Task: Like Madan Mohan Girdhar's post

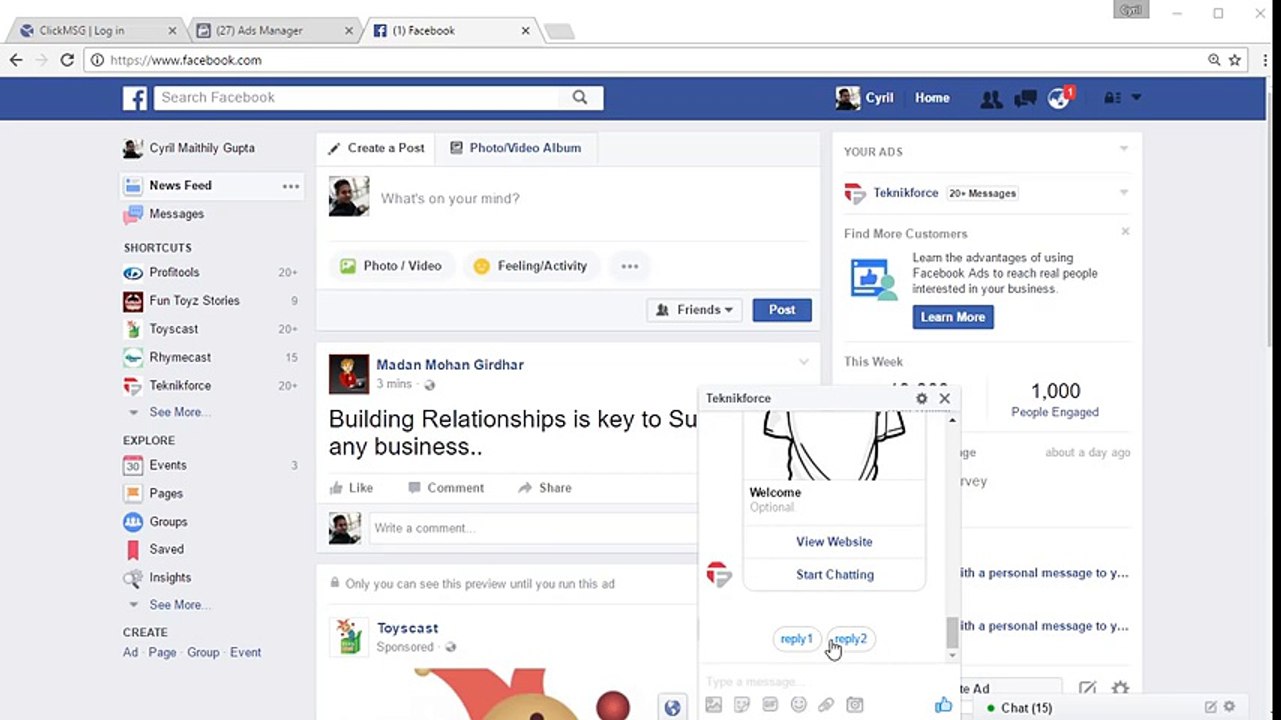Action: click(350, 488)
